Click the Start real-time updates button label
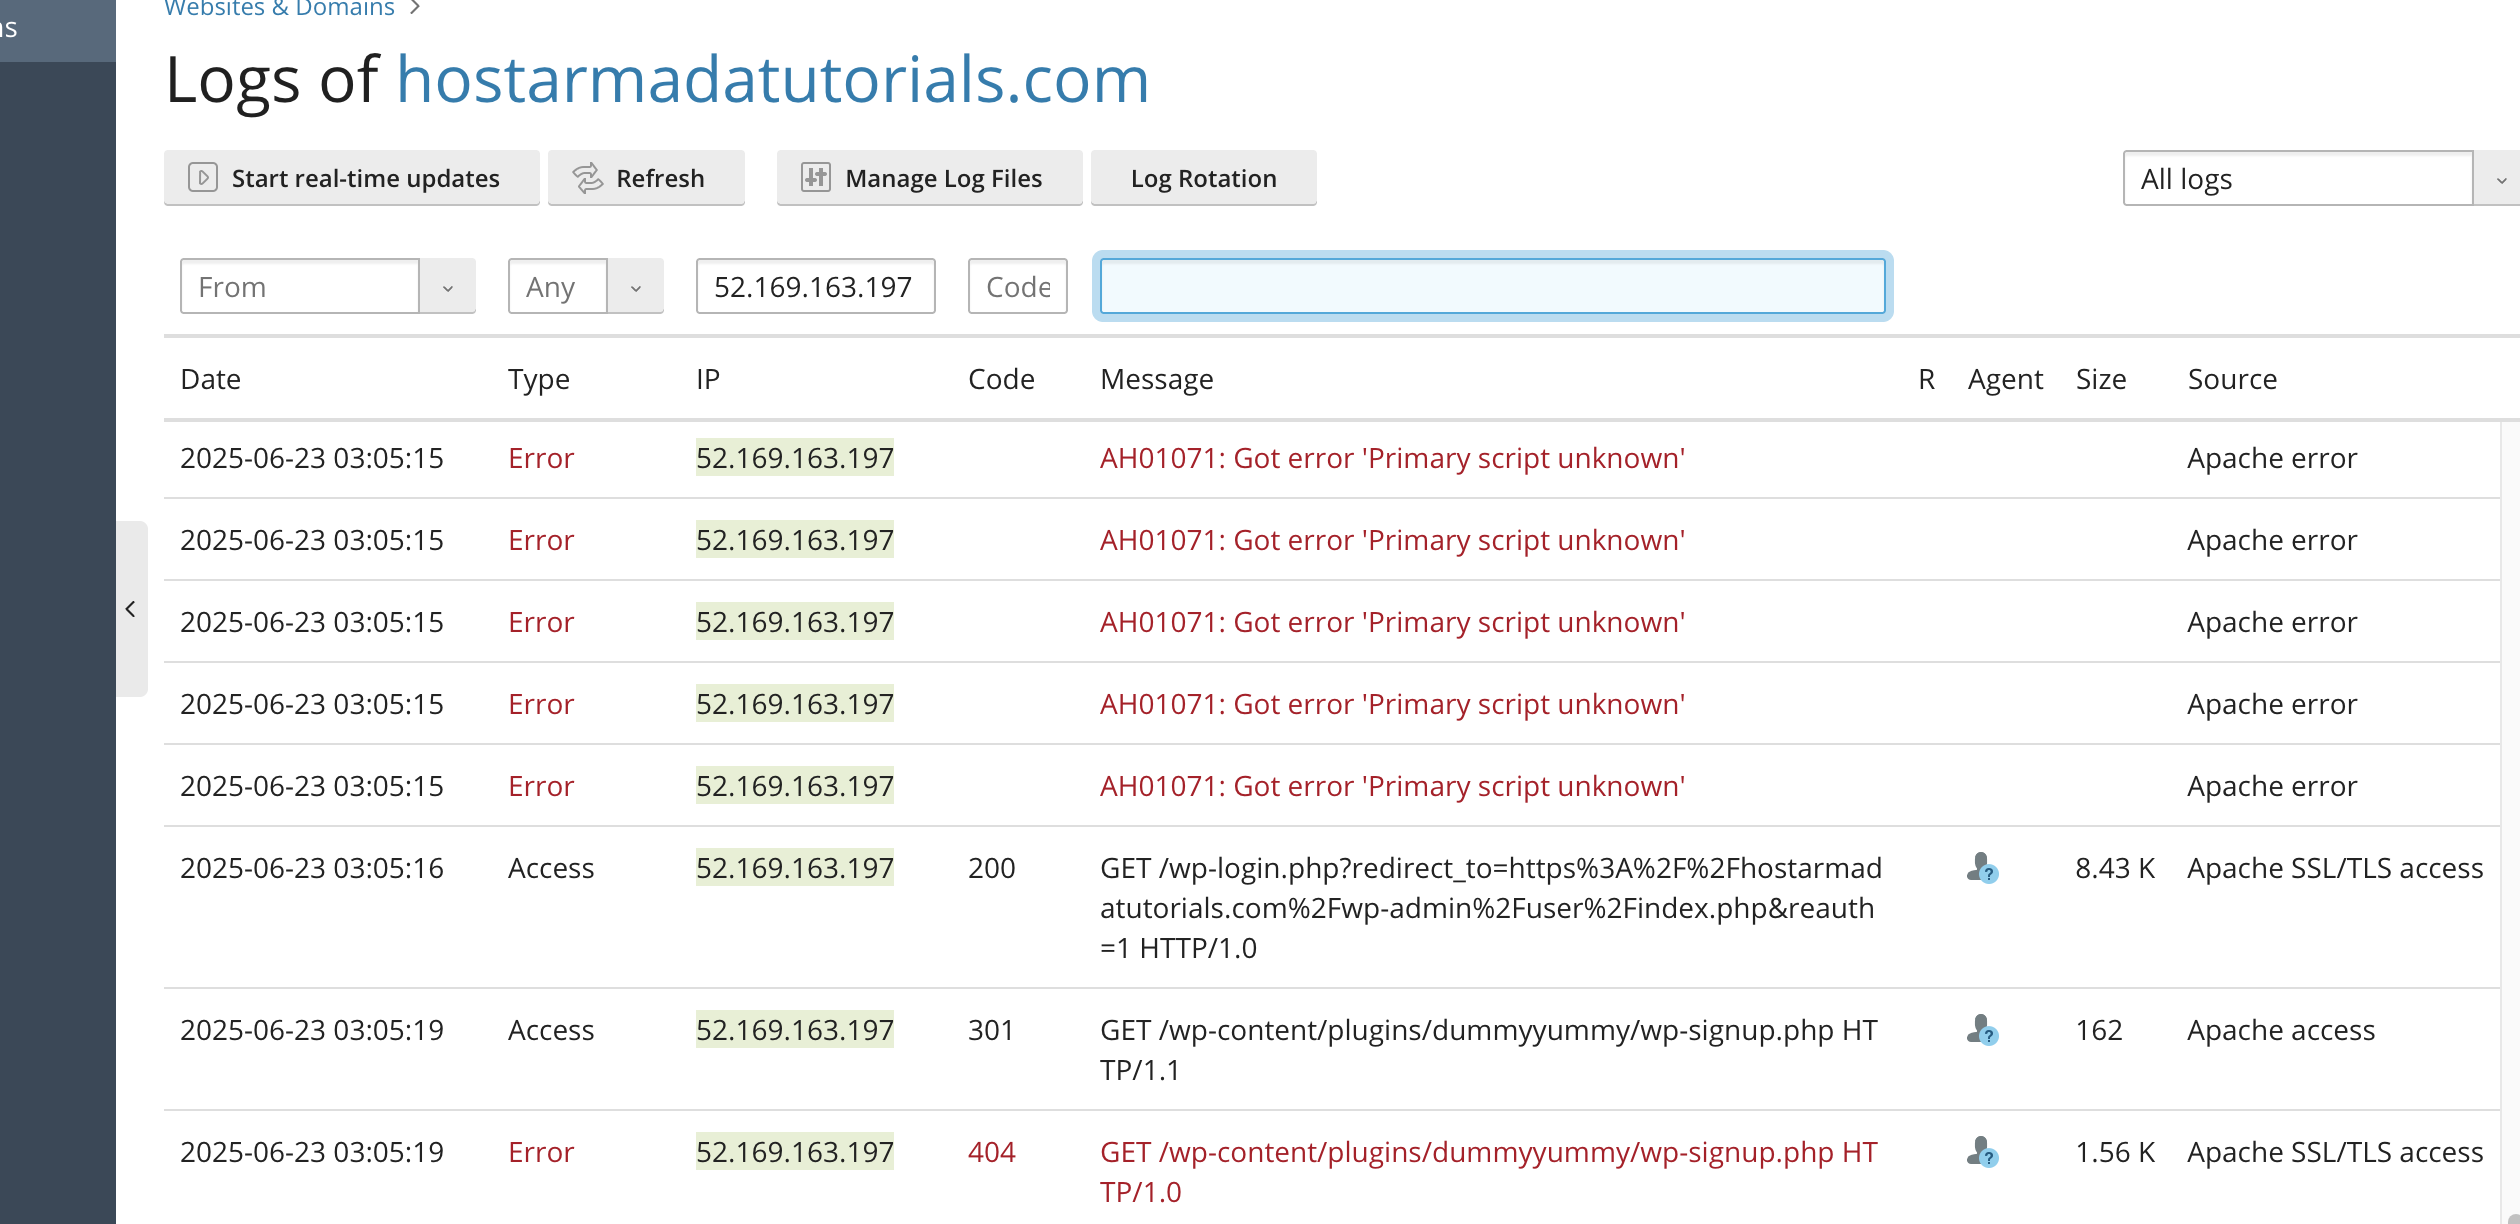2520x1224 pixels. pos(366,179)
